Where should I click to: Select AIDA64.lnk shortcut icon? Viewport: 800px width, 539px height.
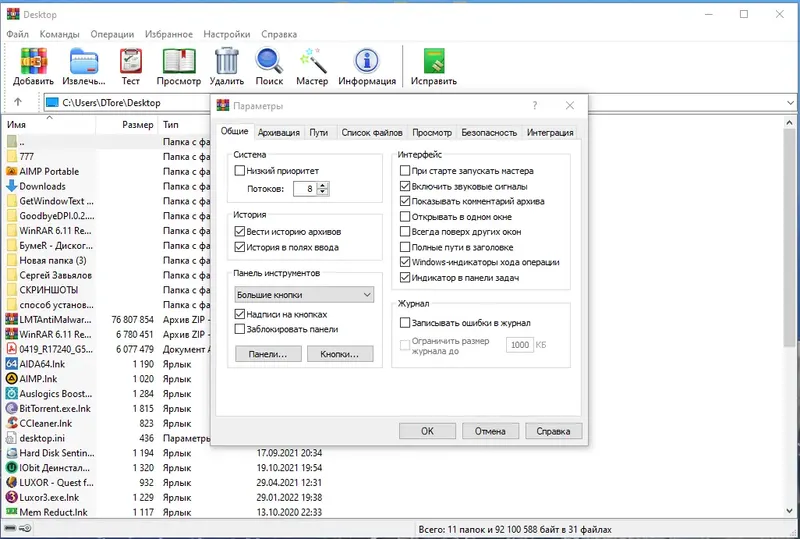(x=12, y=364)
